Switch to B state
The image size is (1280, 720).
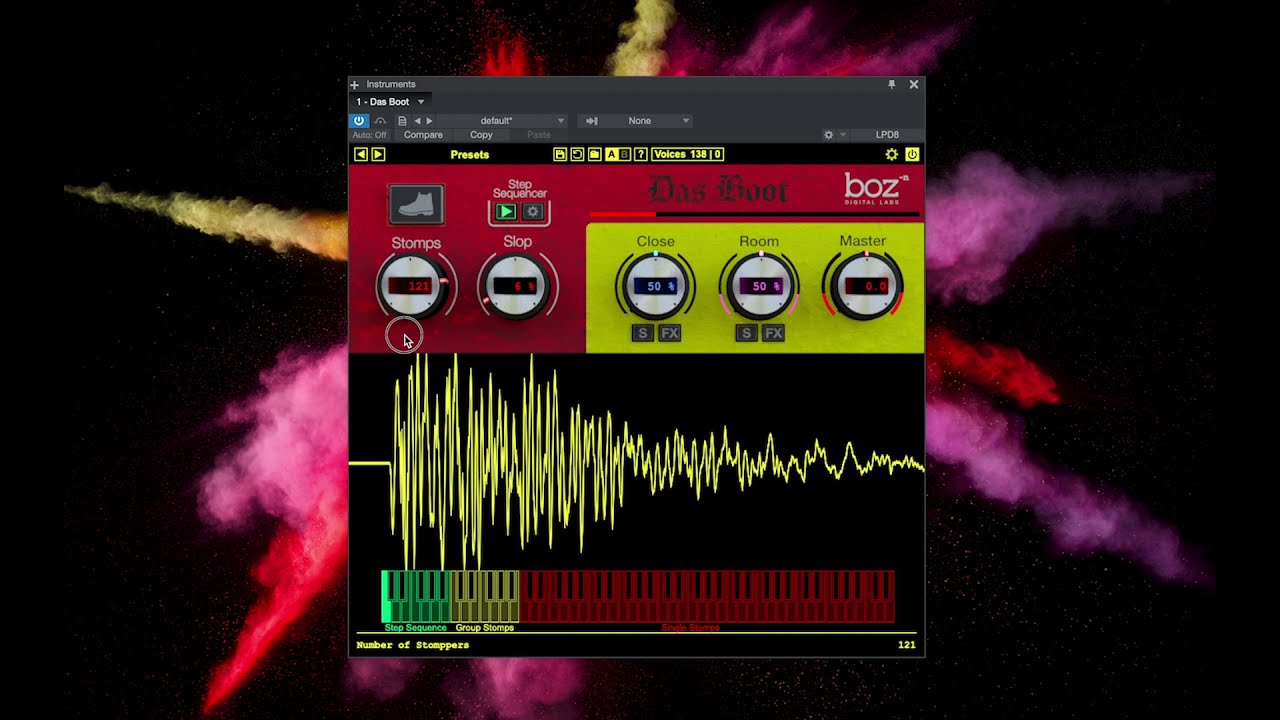[x=625, y=154]
